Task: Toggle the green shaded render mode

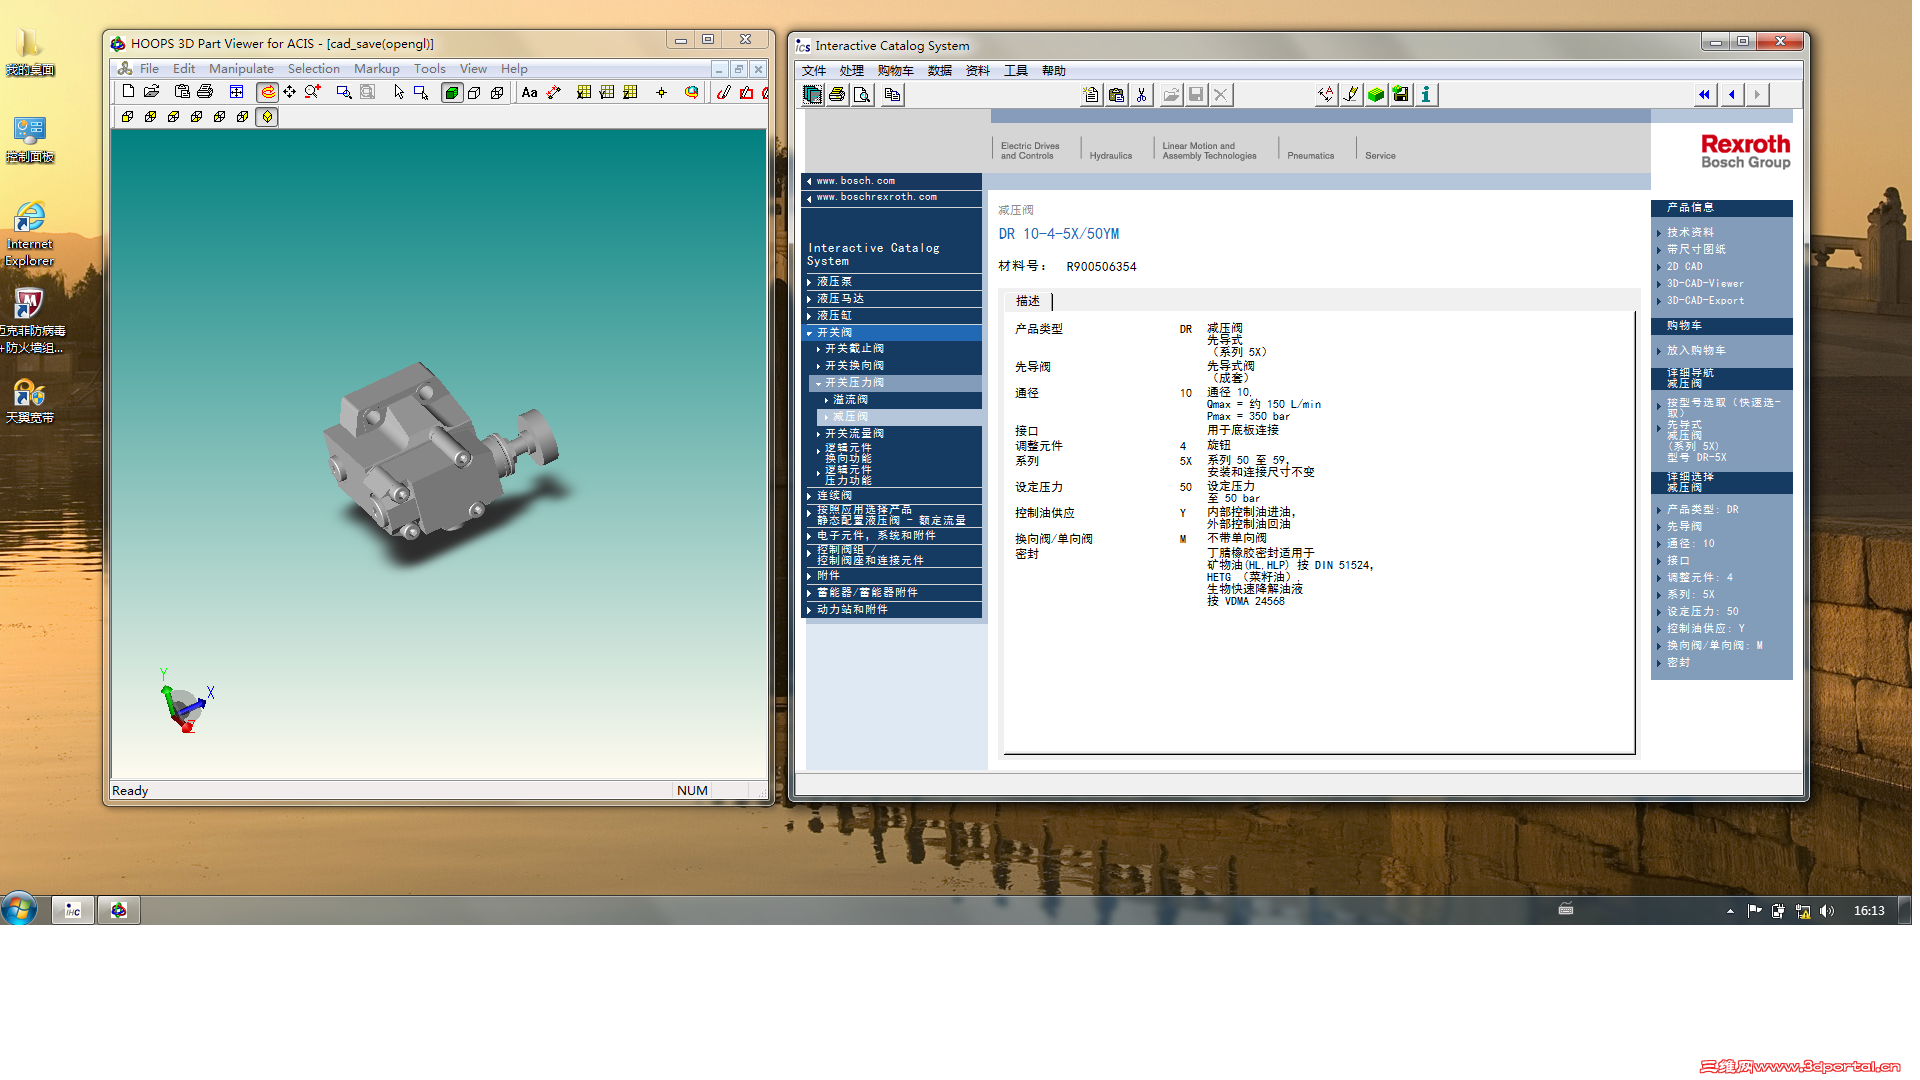Action: 452,92
